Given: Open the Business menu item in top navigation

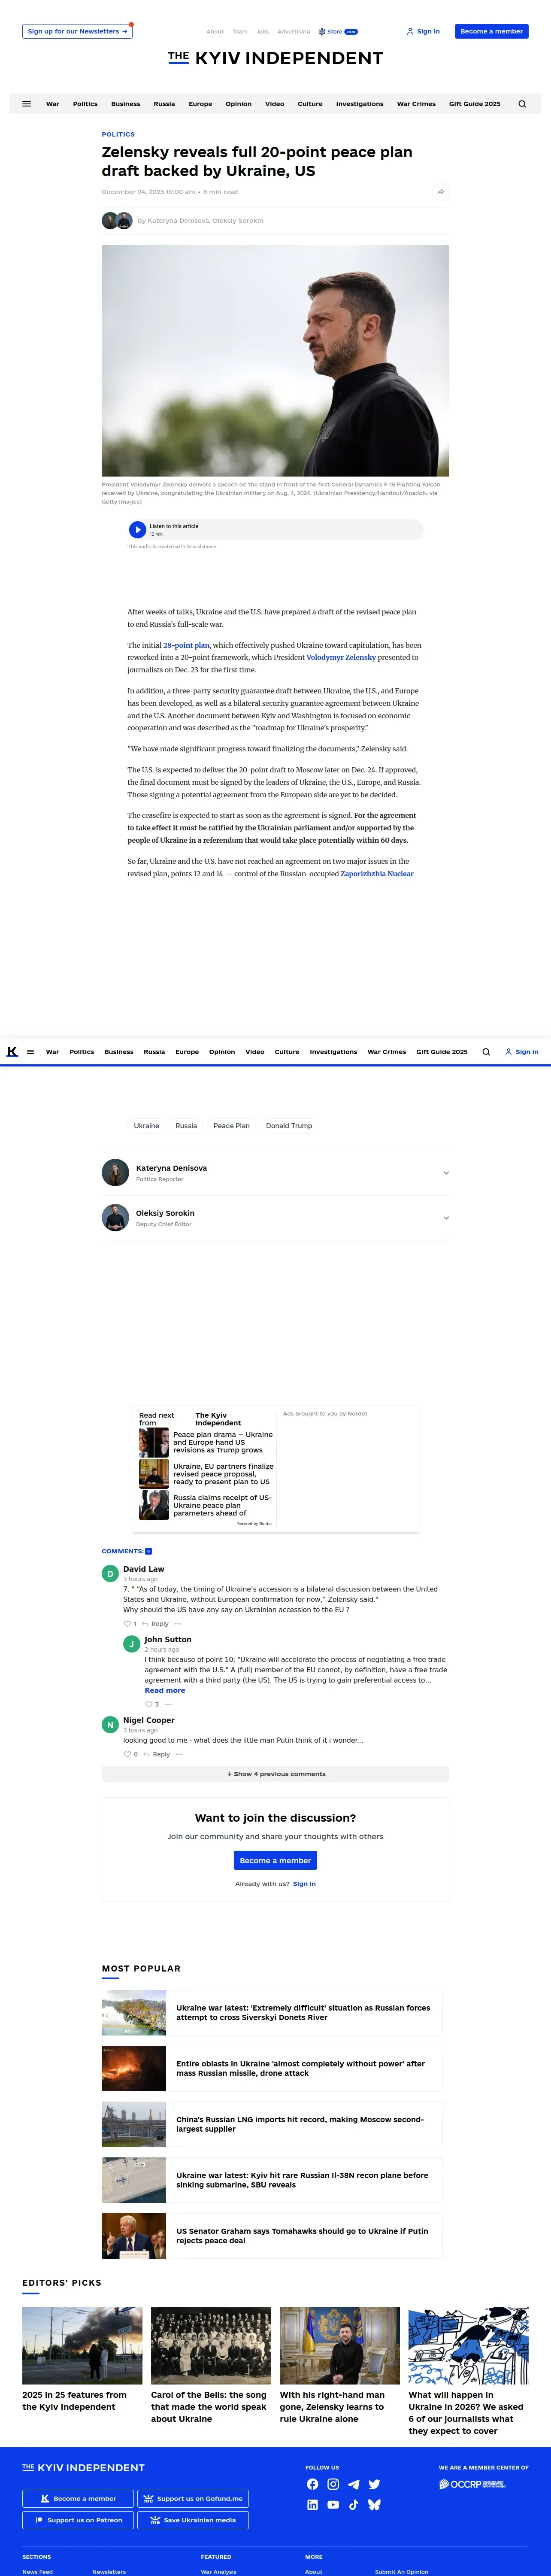Looking at the screenshot, I should 126,104.
